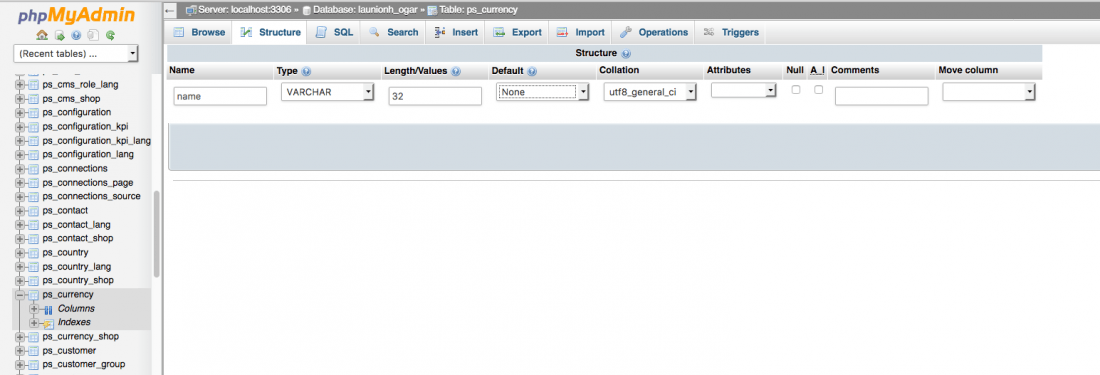Open ps_connections_source table link

[91, 196]
